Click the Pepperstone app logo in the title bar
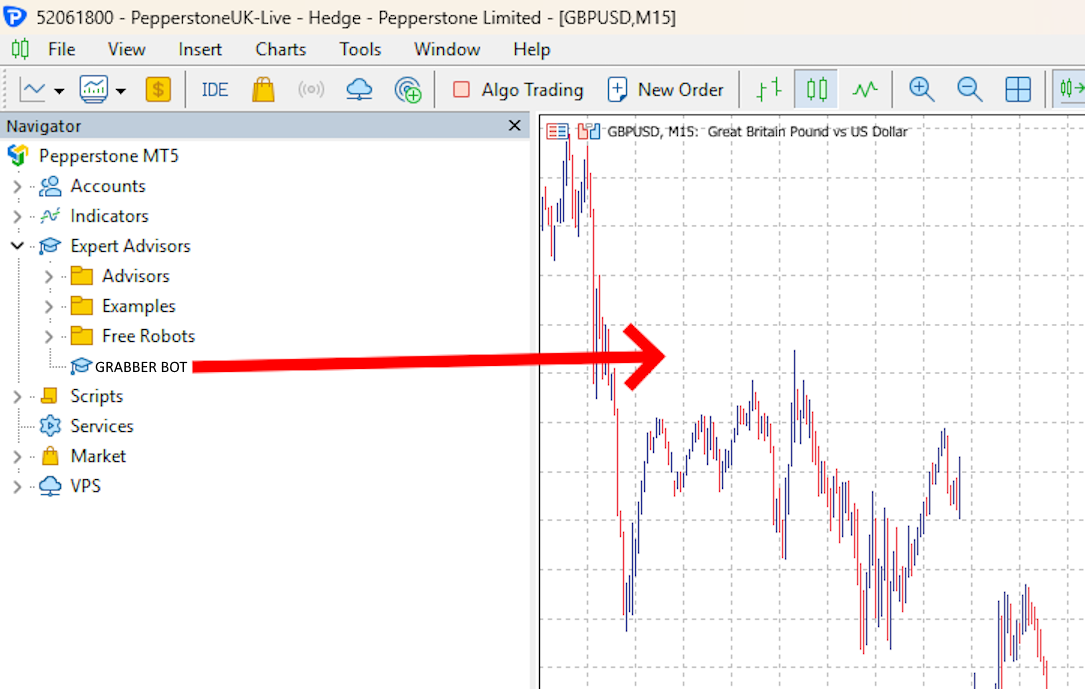Viewport: 1085px width, 689px height. [x=15, y=17]
